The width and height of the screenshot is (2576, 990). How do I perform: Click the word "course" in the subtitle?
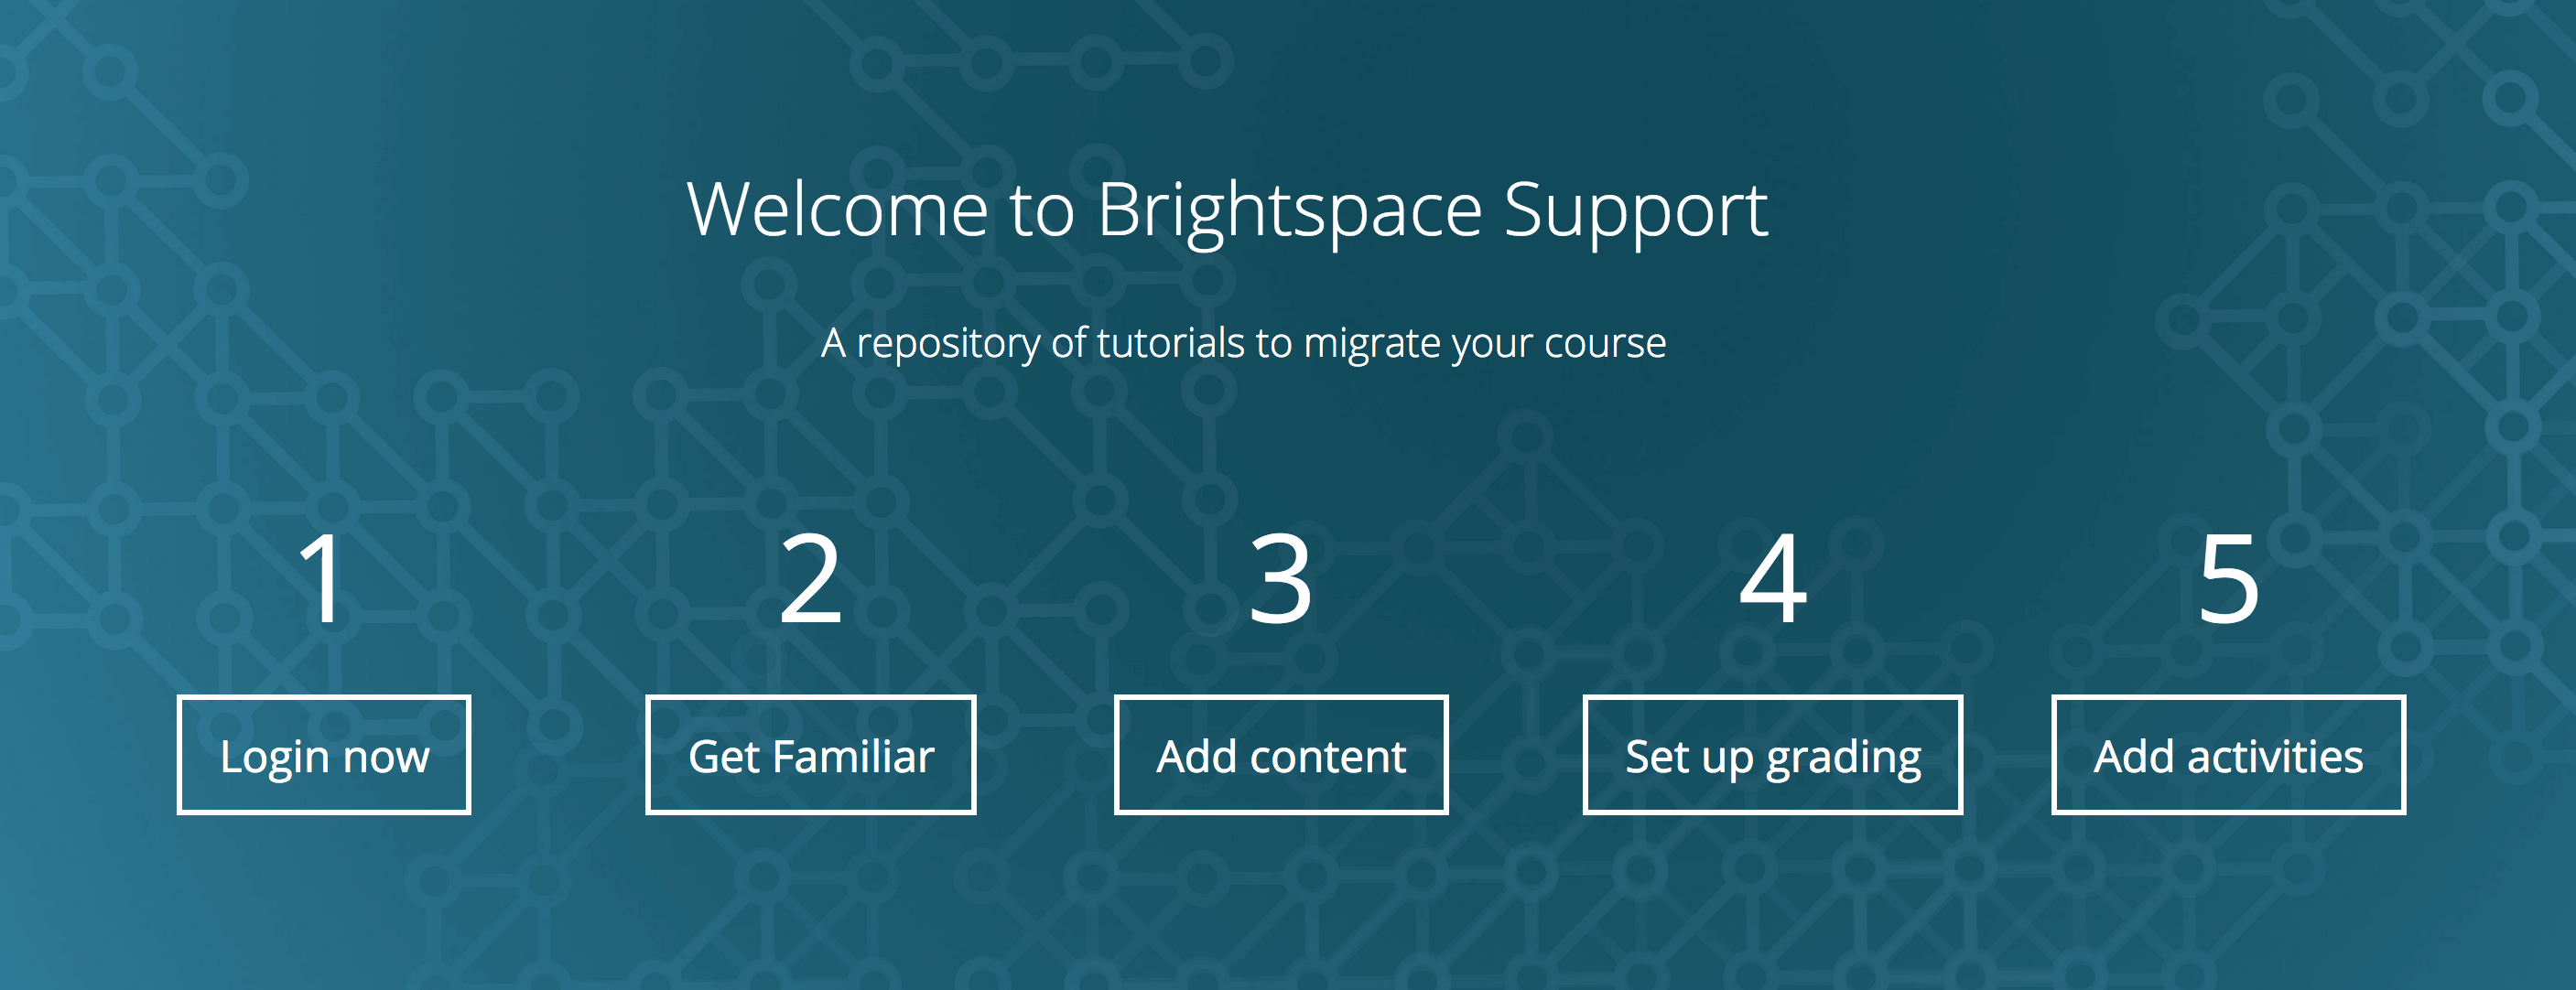(x=1605, y=343)
